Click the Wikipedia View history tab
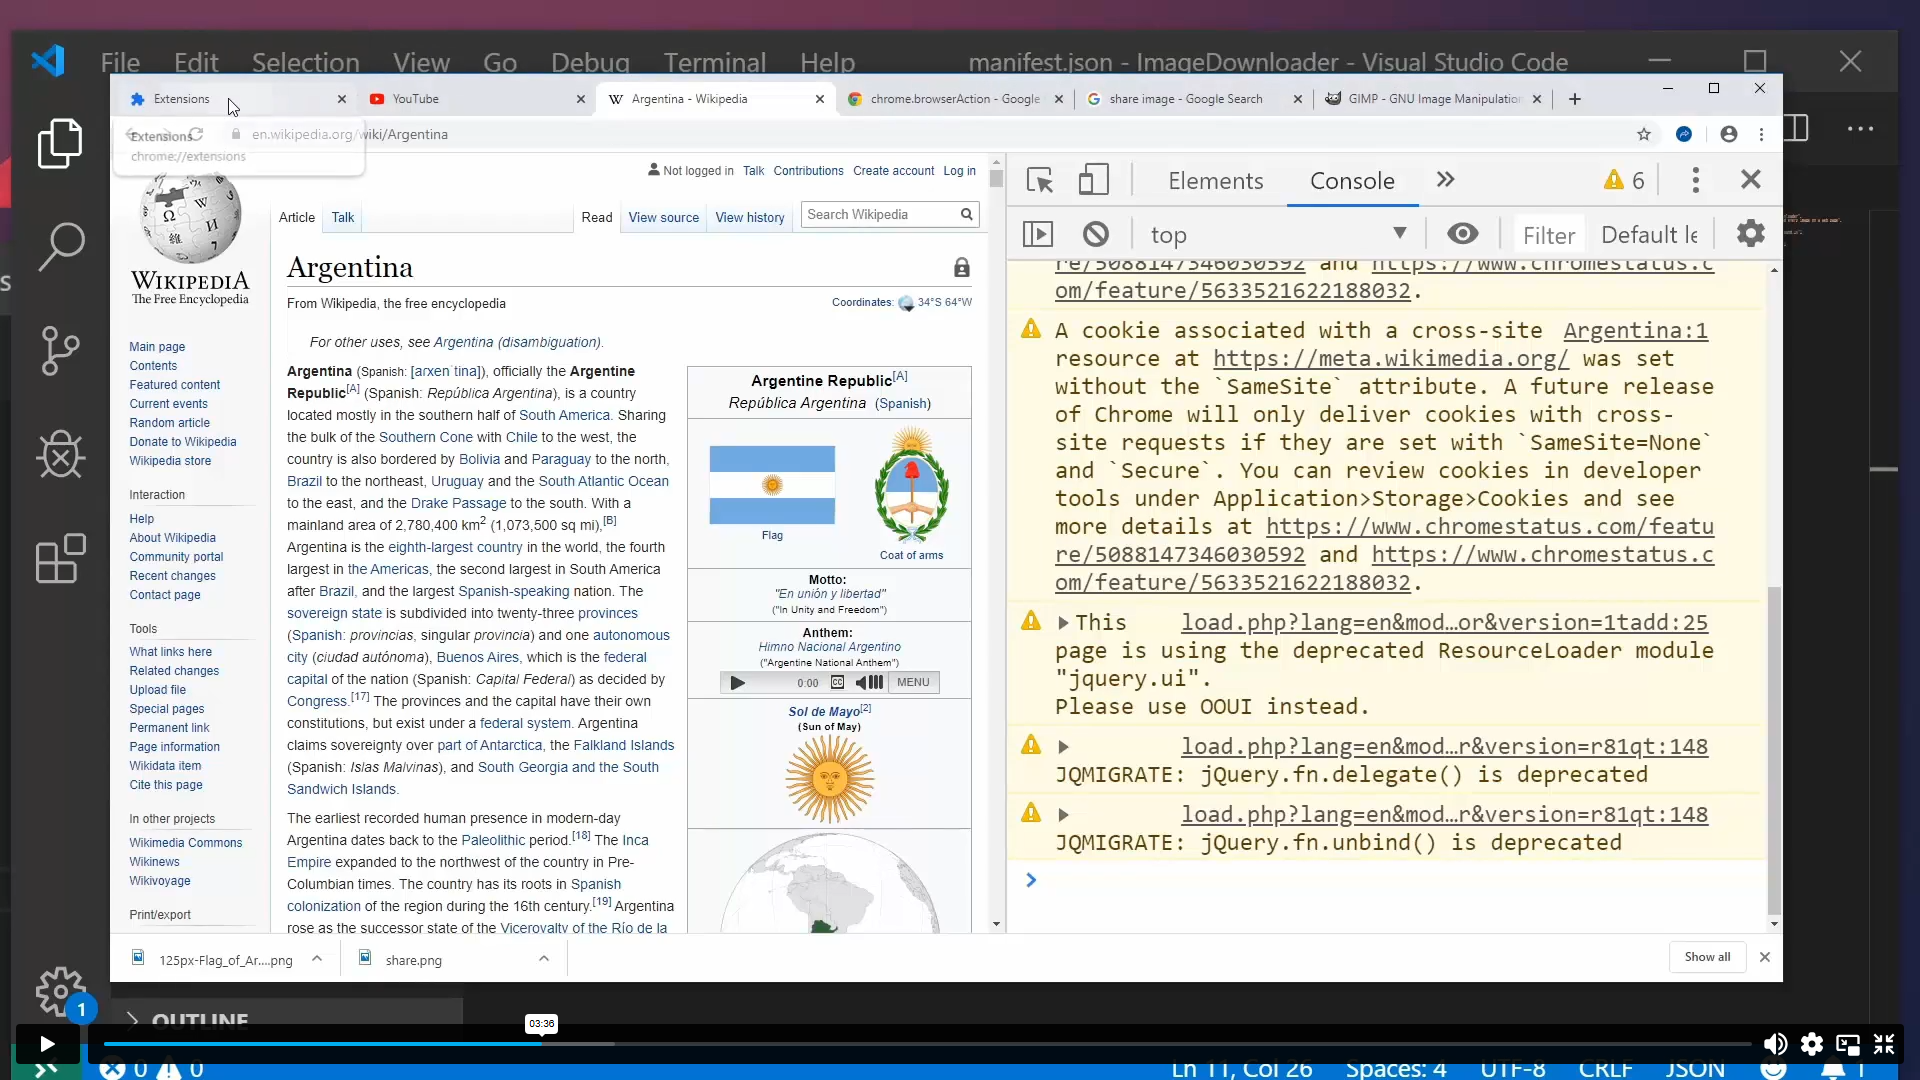 (749, 217)
